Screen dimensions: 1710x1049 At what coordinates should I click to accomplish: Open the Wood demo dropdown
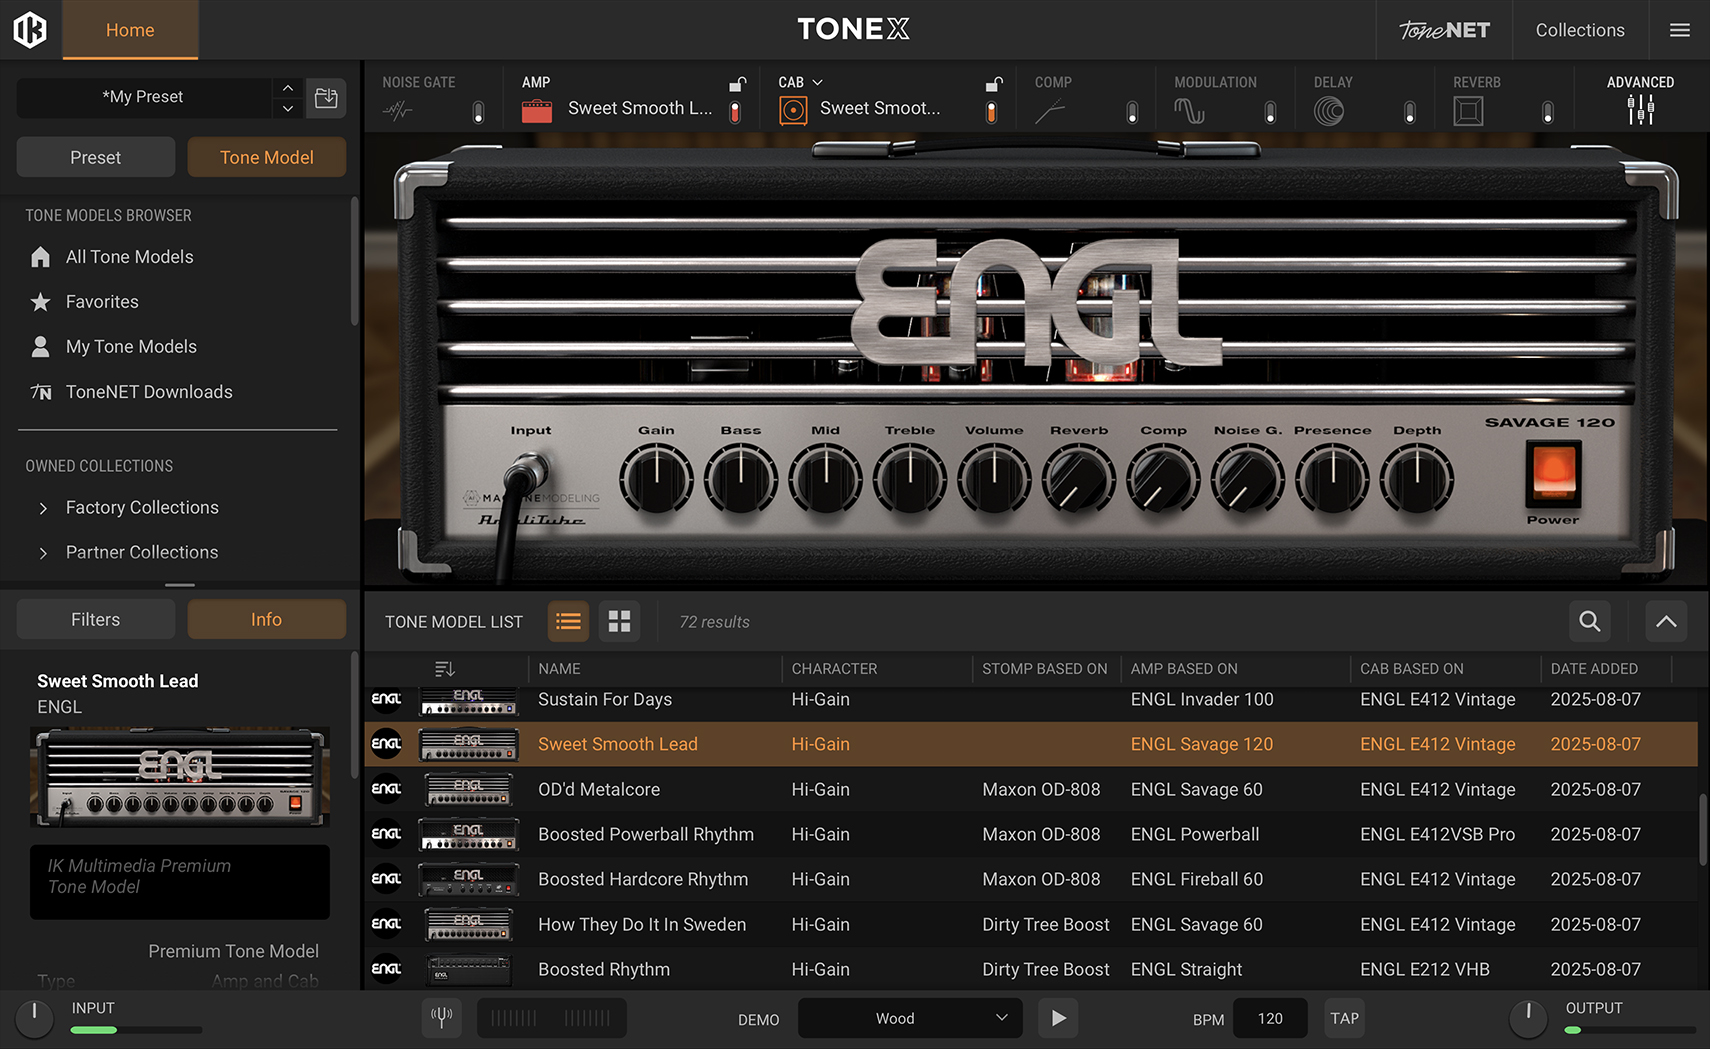[909, 1018]
